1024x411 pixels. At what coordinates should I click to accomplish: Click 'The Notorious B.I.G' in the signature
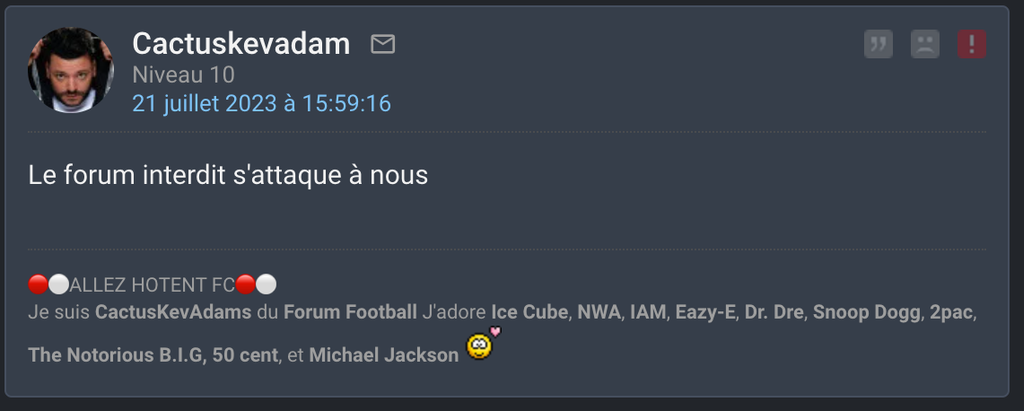[x=116, y=355]
